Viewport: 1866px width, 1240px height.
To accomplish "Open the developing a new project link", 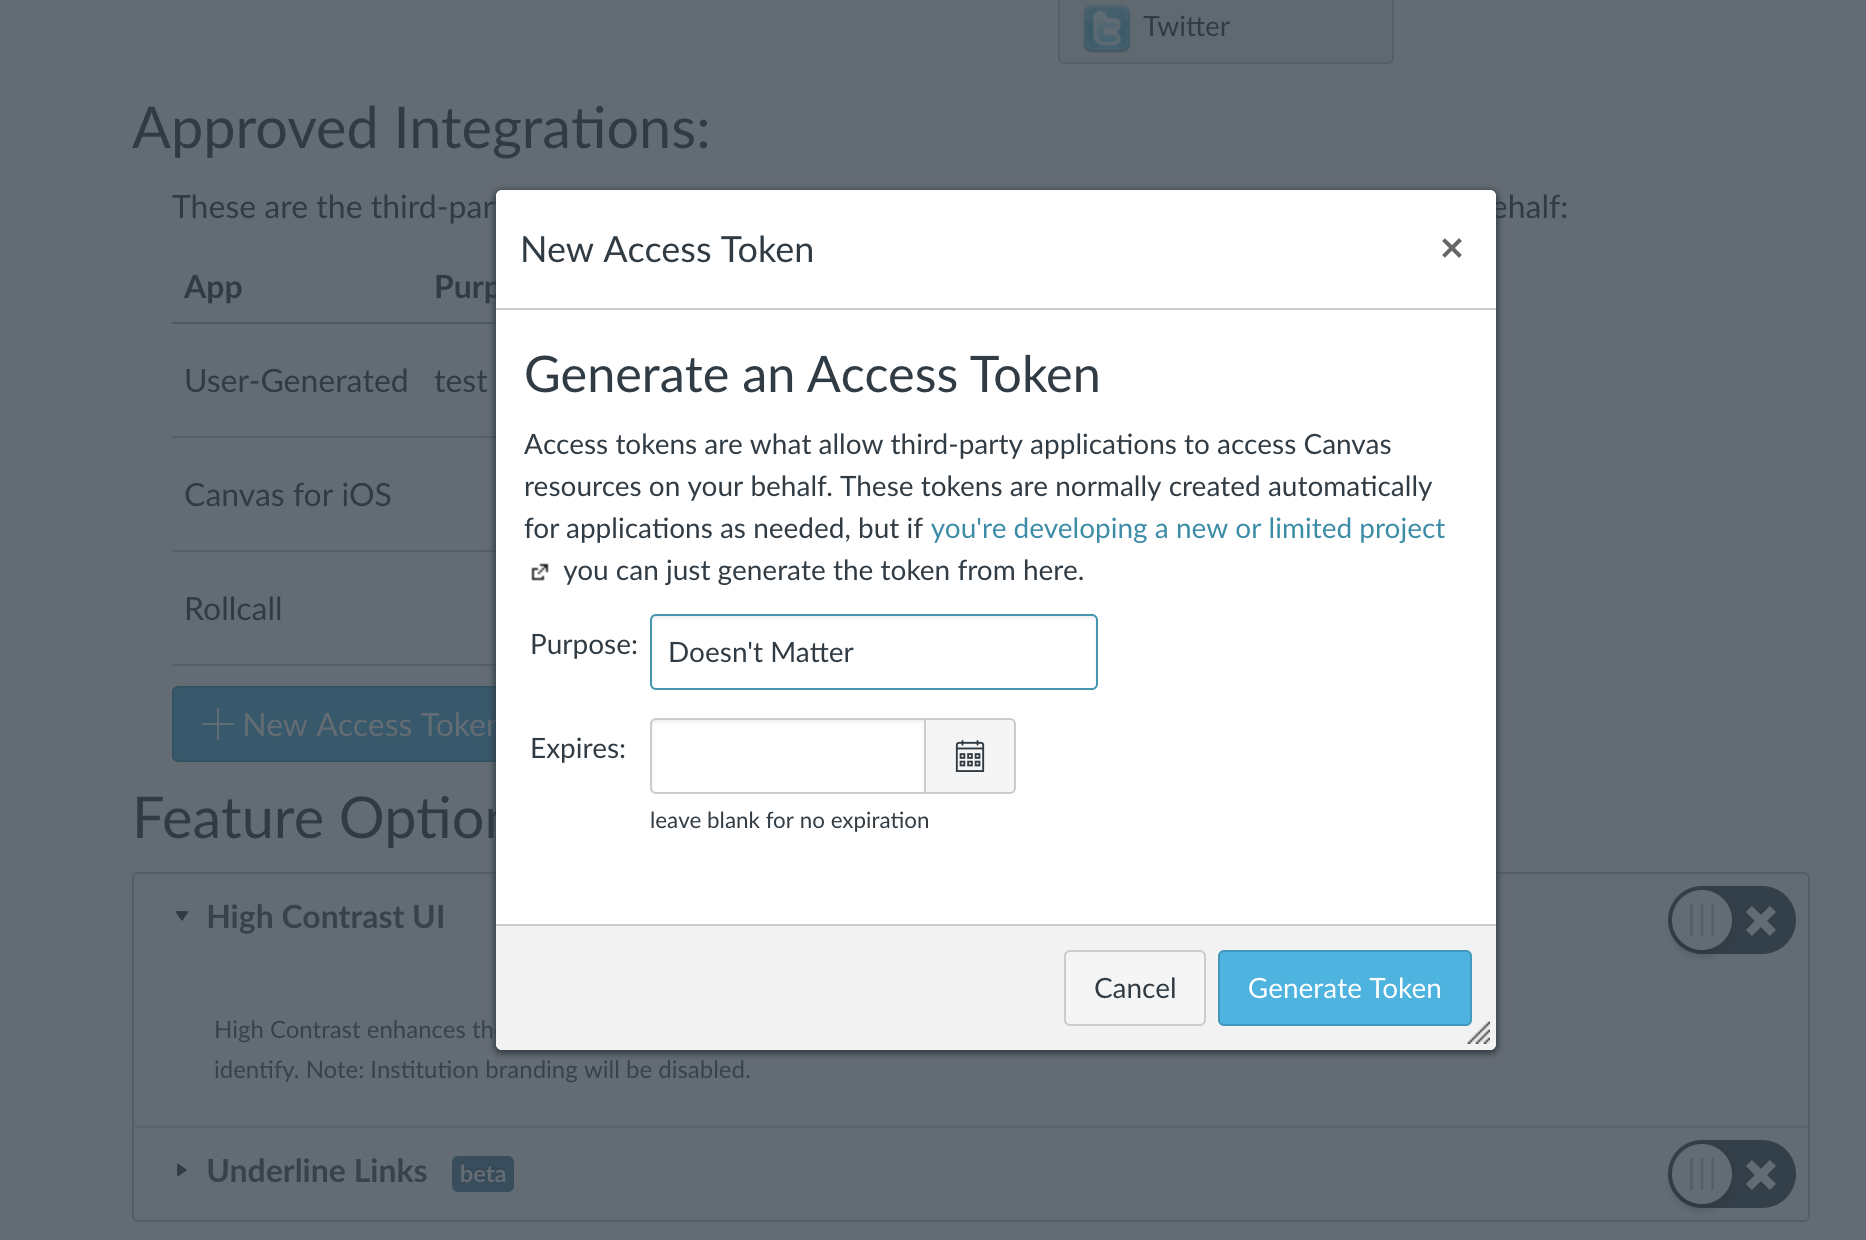I will [1186, 528].
